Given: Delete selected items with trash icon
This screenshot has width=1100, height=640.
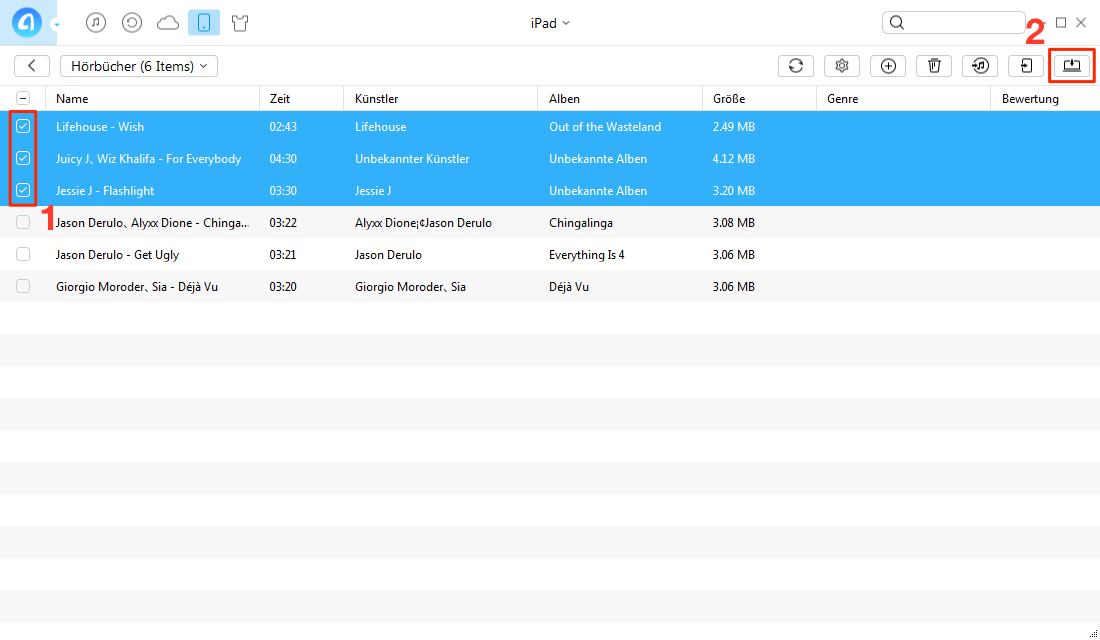Looking at the screenshot, I should point(934,66).
